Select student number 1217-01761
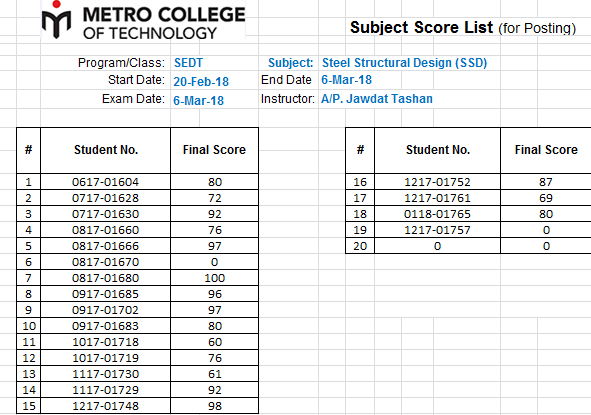Viewport: 591px width, 415px height. tap(438, 198)
